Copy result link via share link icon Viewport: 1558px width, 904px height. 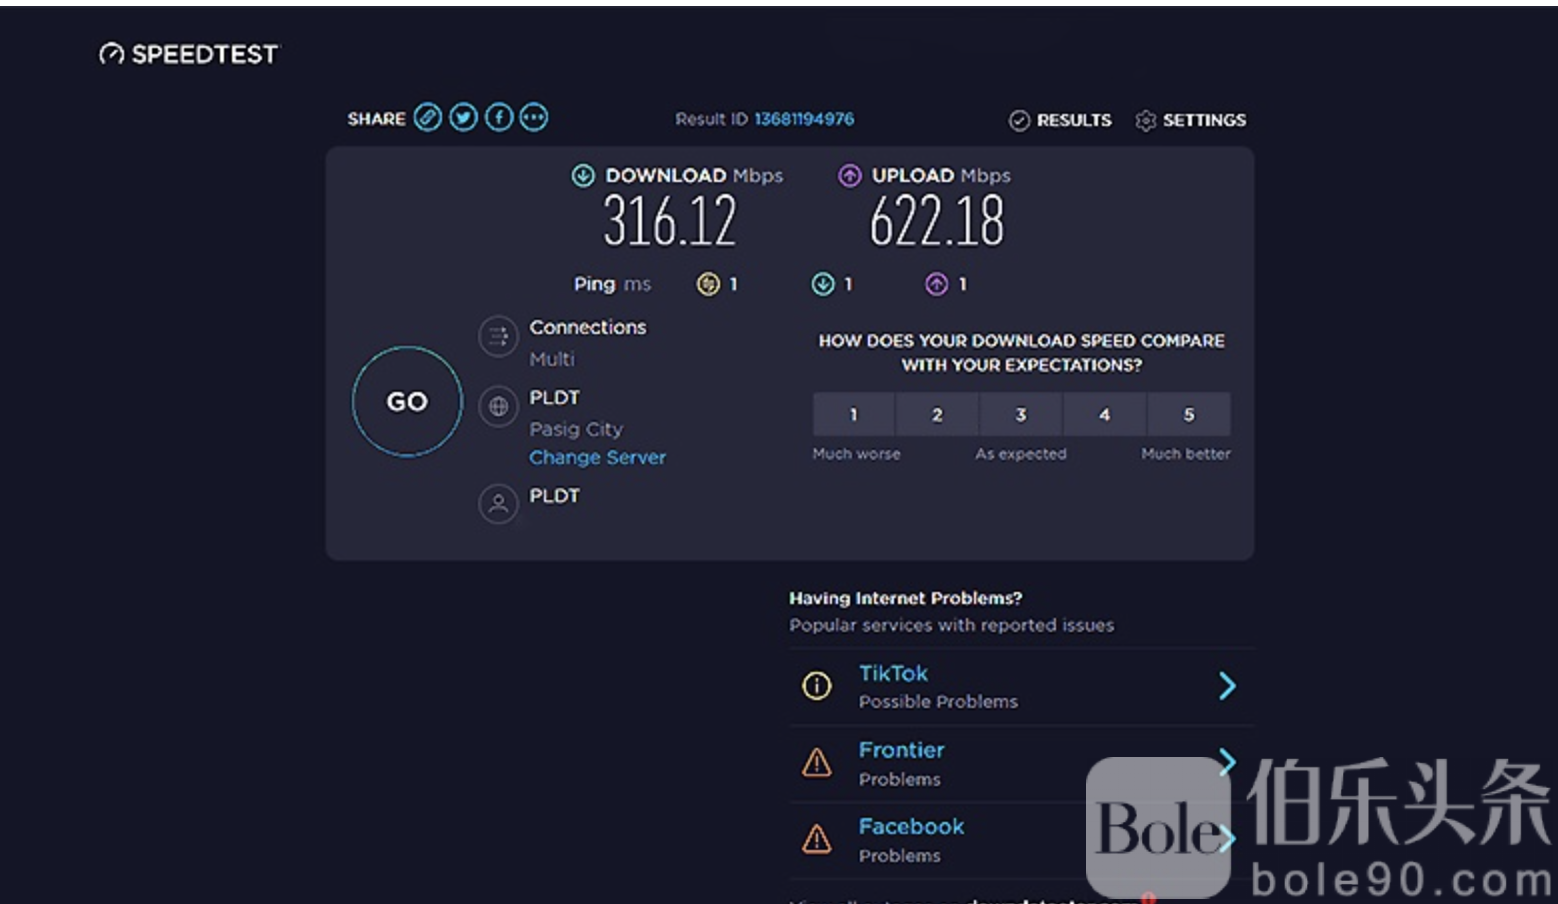[428, 118]
